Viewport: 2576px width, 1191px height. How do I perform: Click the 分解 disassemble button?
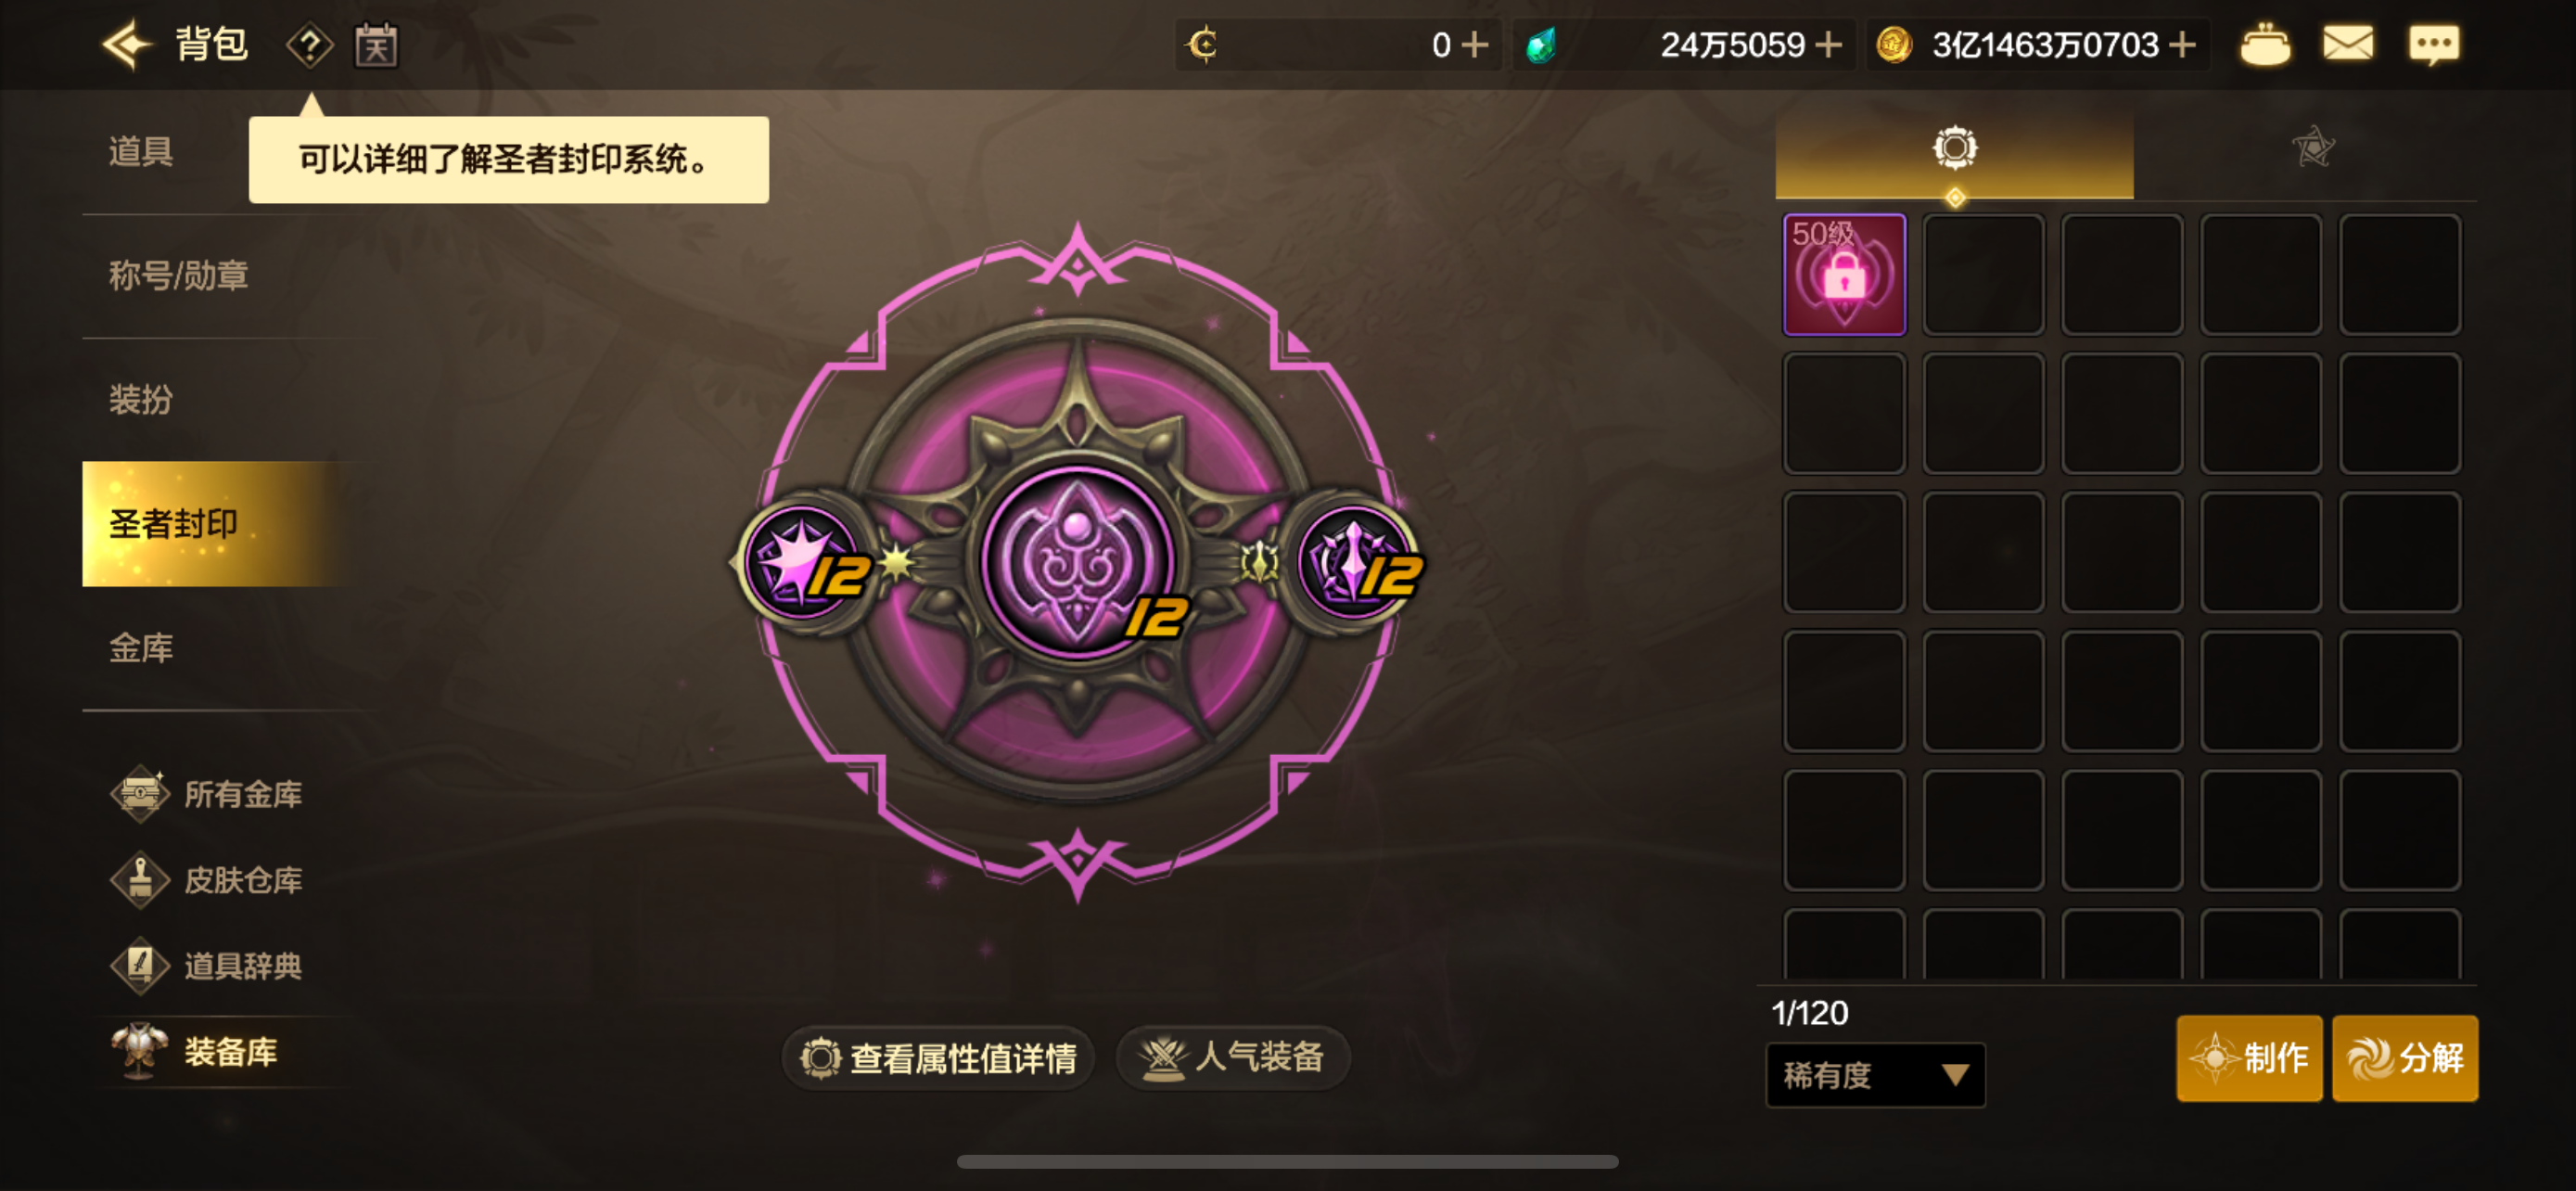[2405, 1058]
